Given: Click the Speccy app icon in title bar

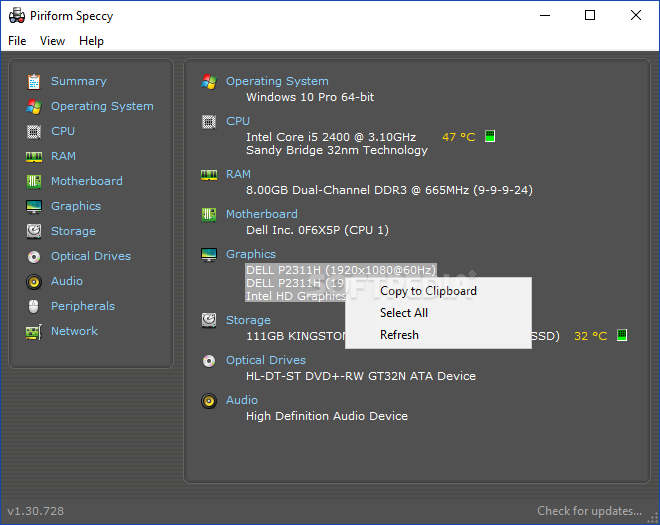Looking at the screenshot, I should point(17,16).
